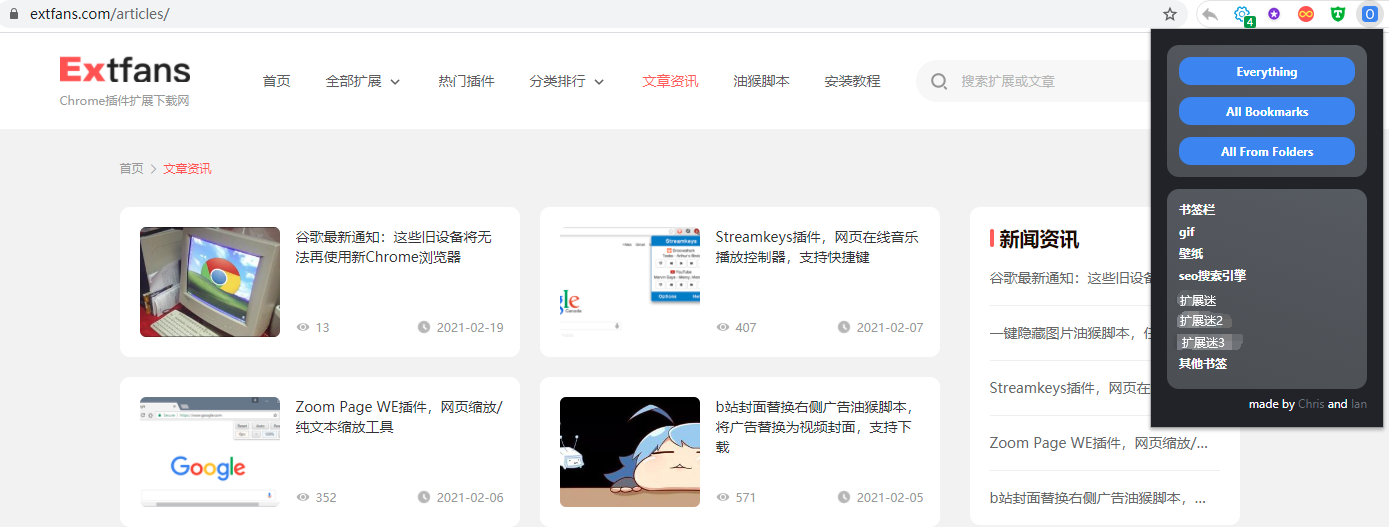Expand the 分类排行 dropdown menu
Viewport: 1389px width, 527px height.
tap(567, 81)
